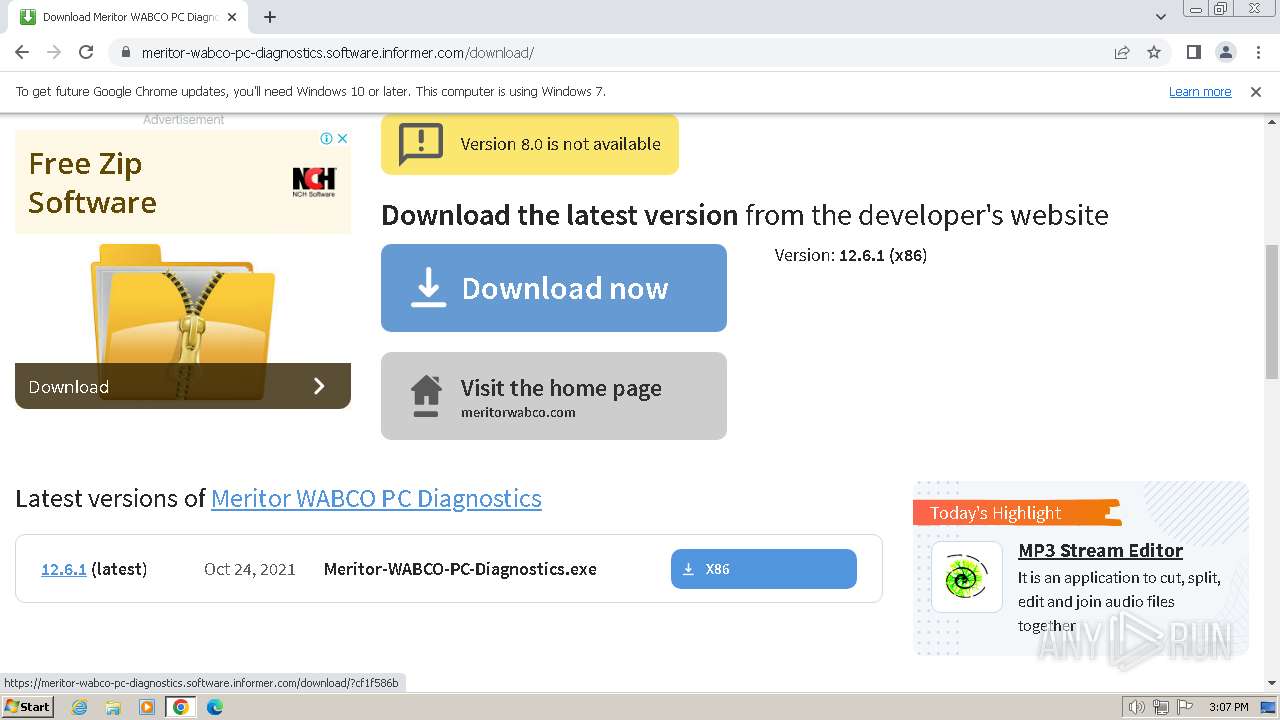Open Learn more about Chrome updates

(1200, 91)
